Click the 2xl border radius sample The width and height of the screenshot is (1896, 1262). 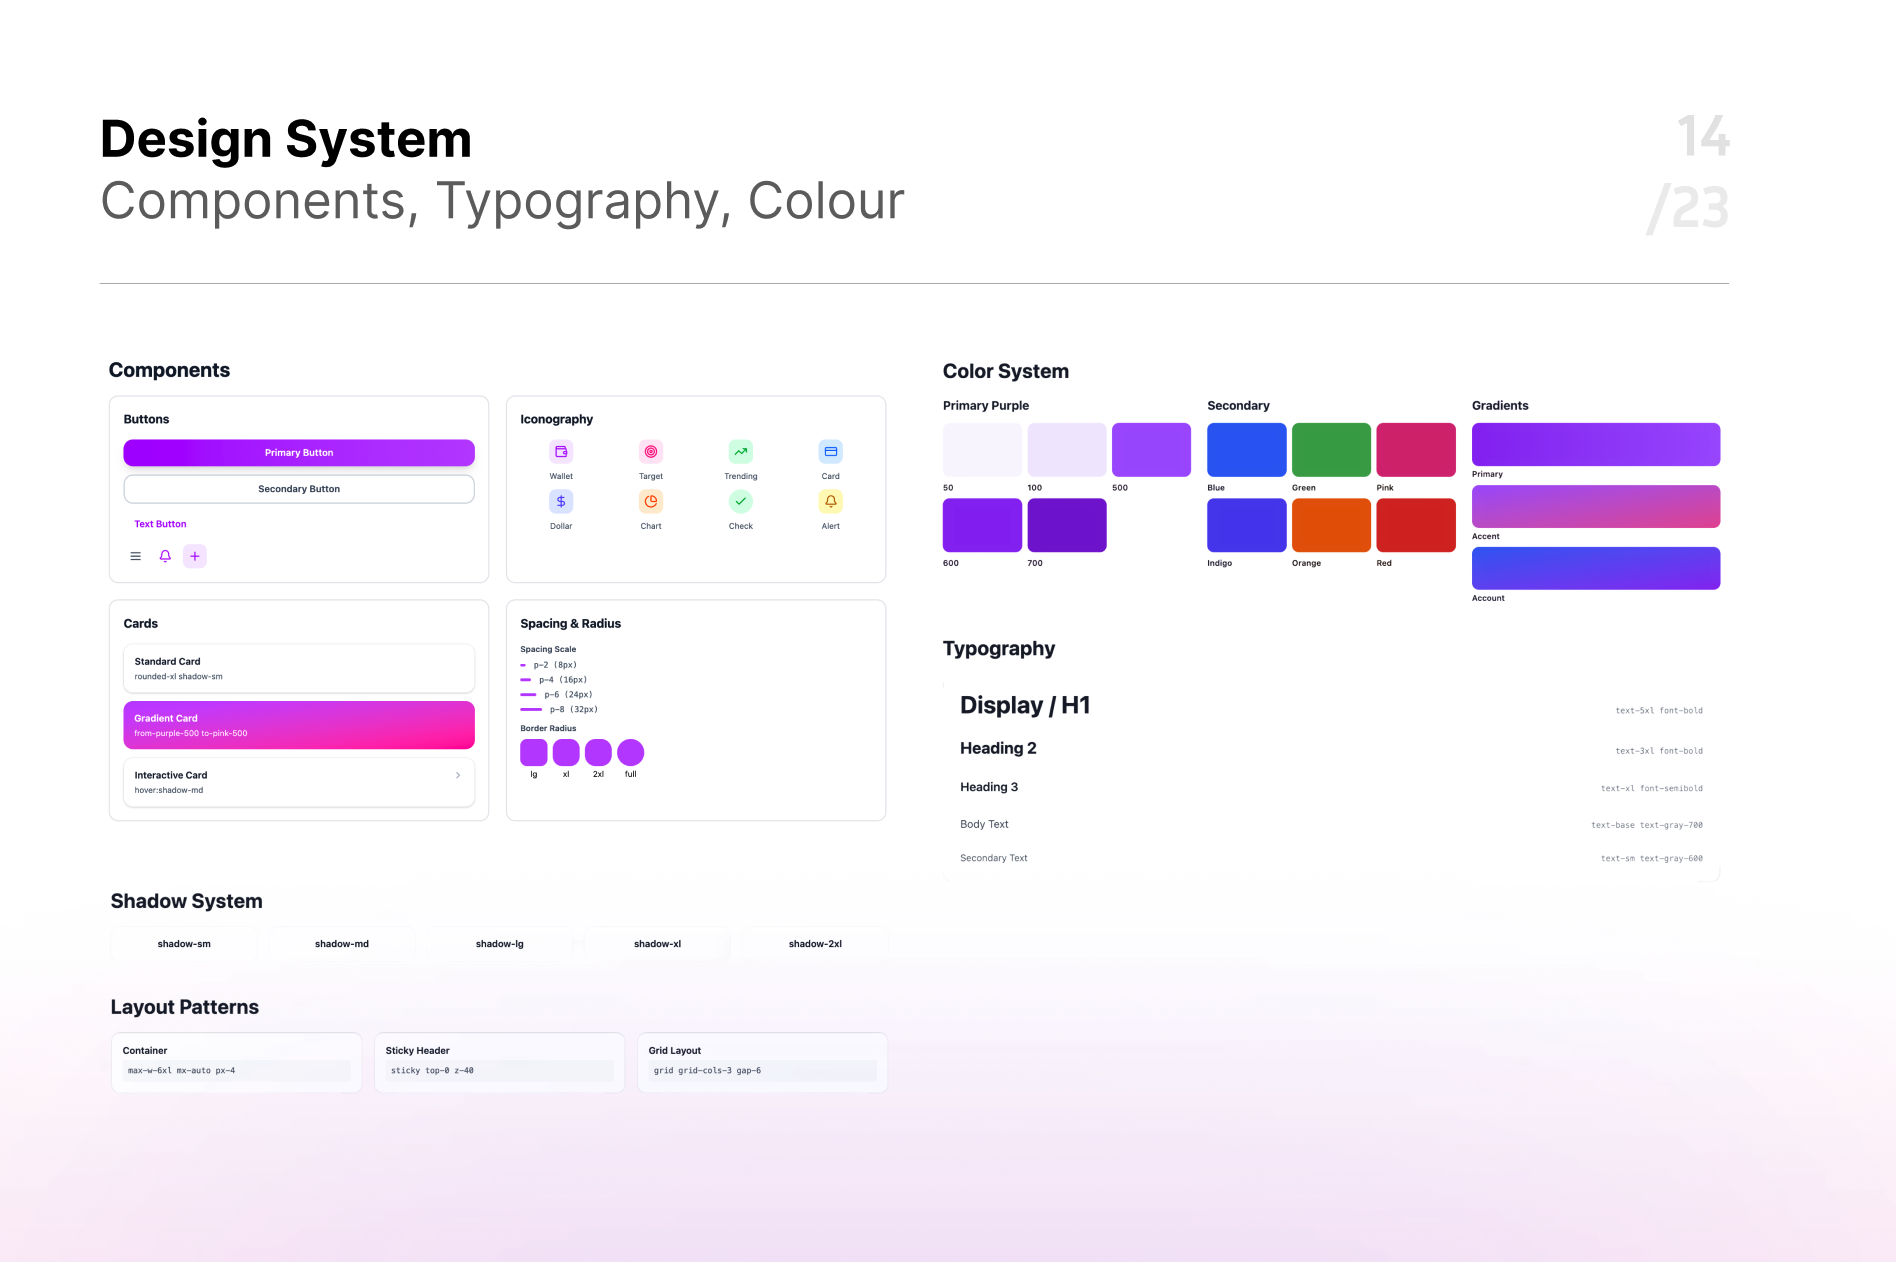coord(598,752)
